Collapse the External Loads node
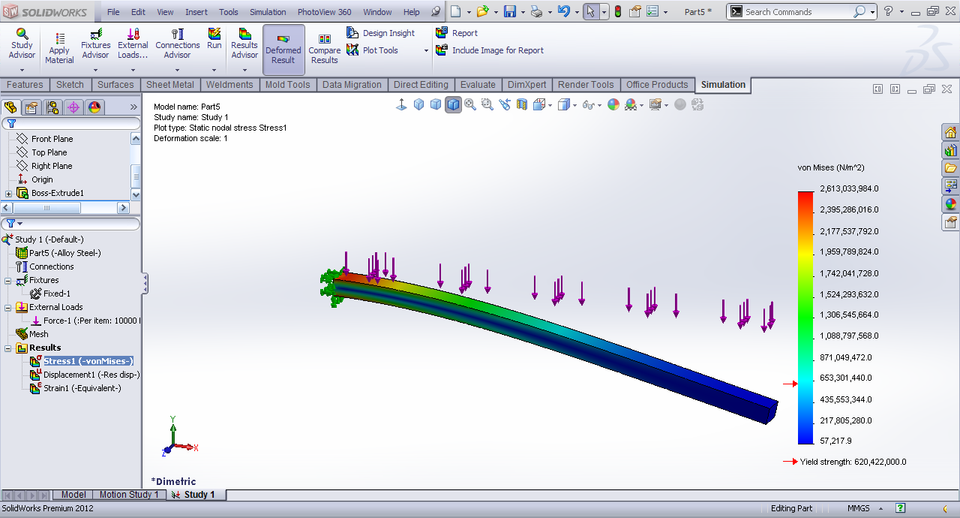 (x=8, y=307)
